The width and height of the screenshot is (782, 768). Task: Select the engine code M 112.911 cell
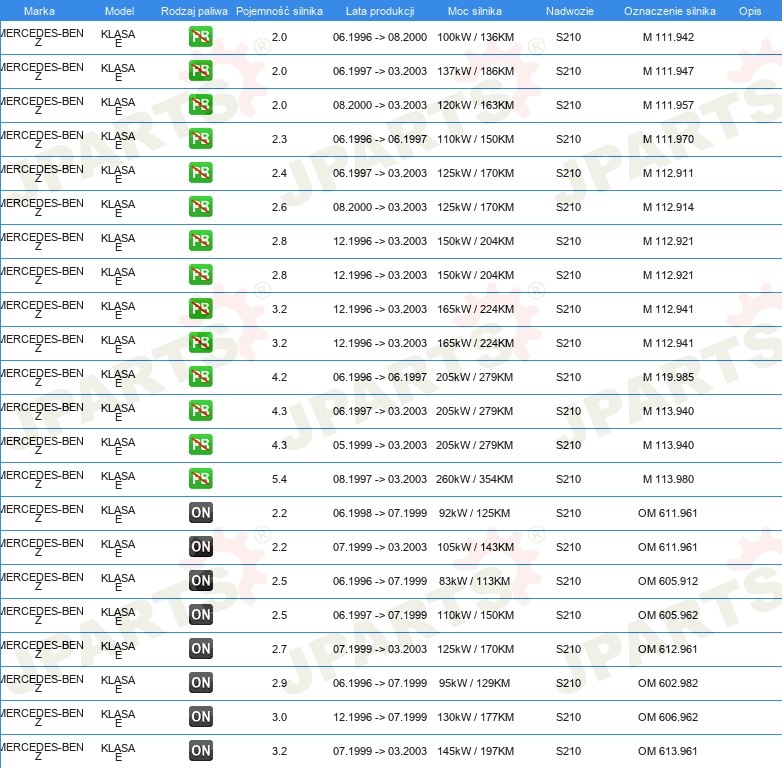[668, 174]
